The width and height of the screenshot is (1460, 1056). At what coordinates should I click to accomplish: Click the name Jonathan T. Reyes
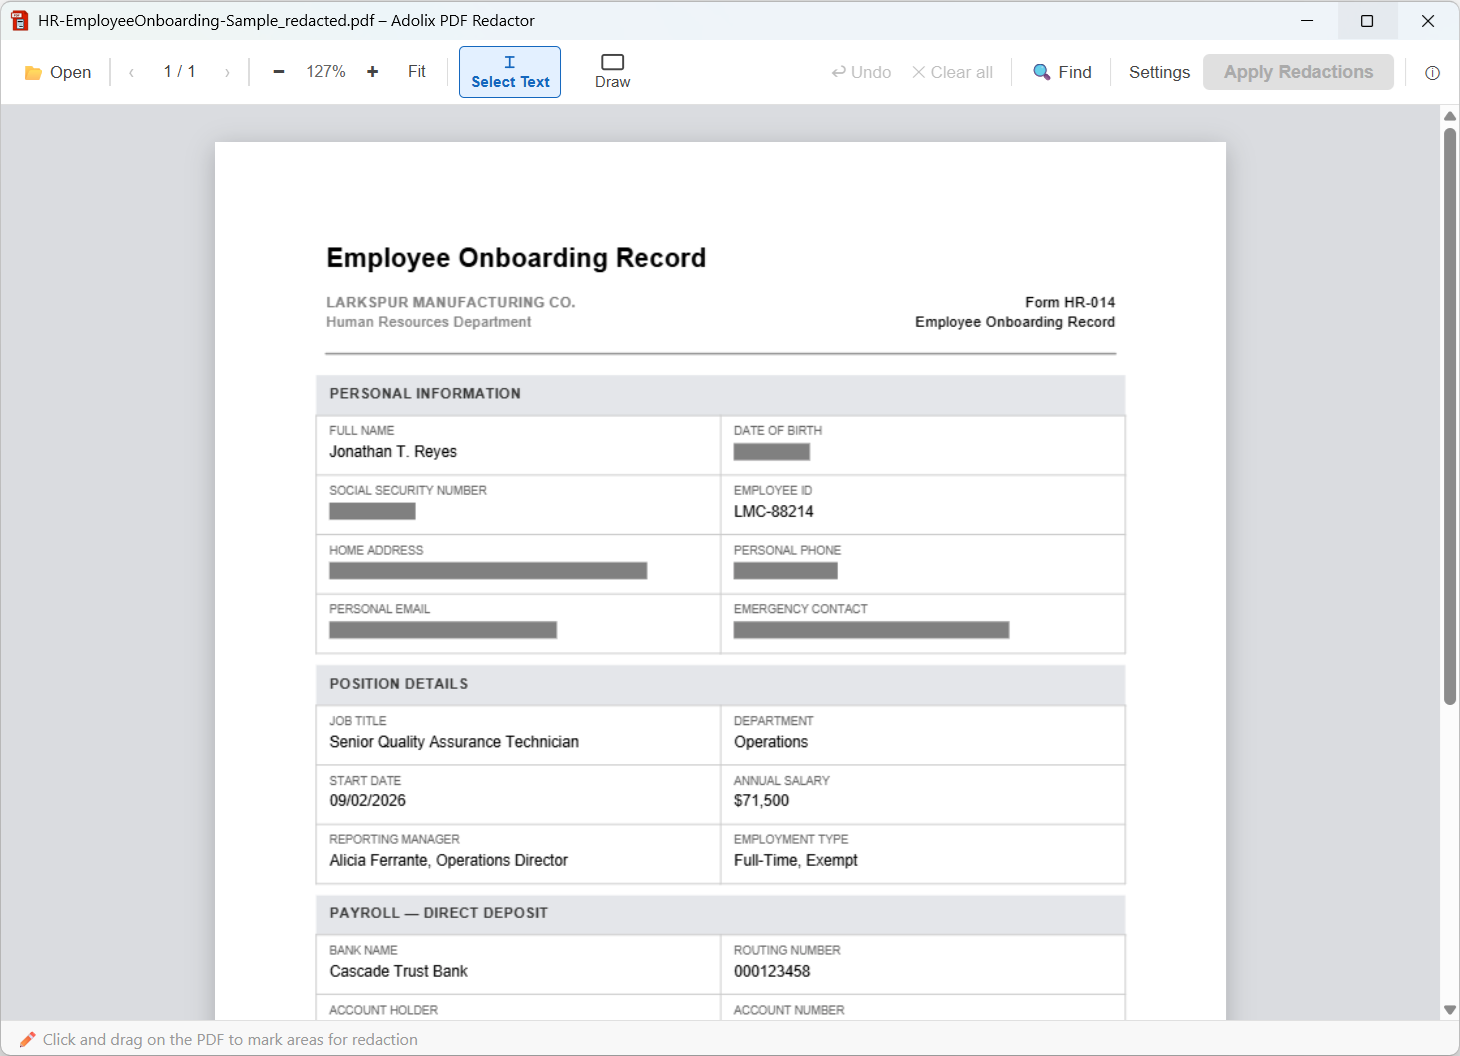[393, 452]
